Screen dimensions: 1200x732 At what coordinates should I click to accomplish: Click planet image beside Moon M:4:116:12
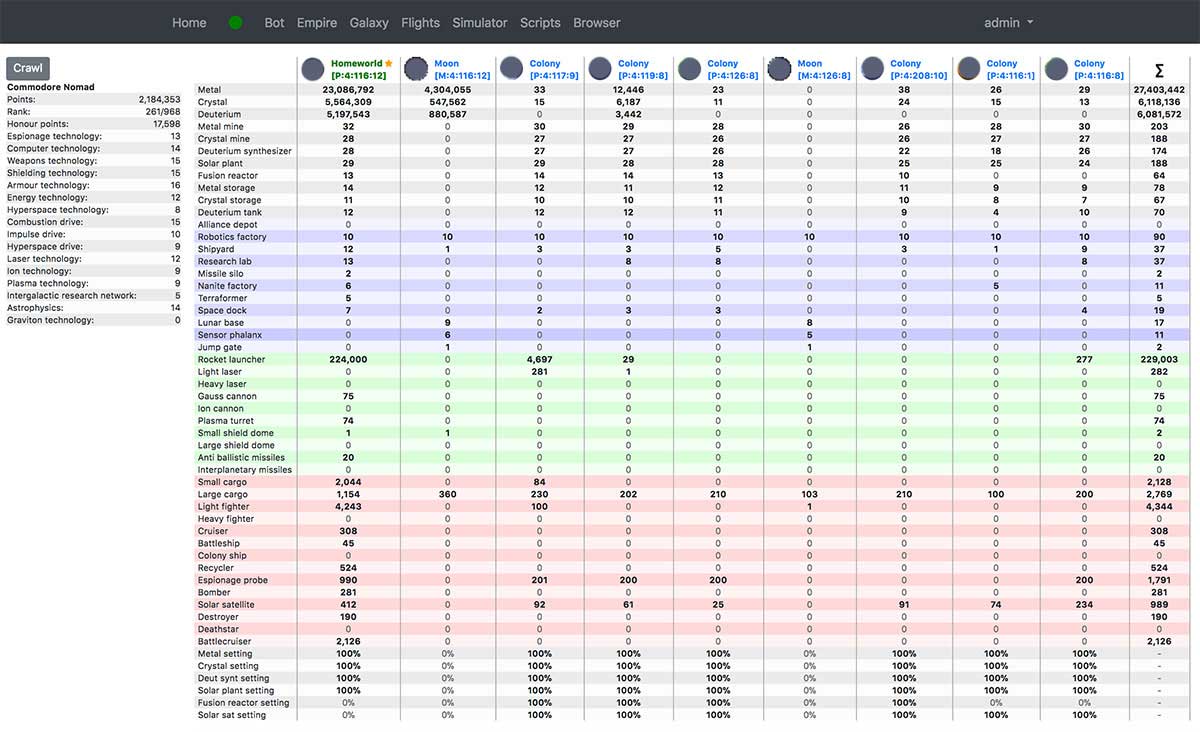pyautogui.click(x=416, y=69)
